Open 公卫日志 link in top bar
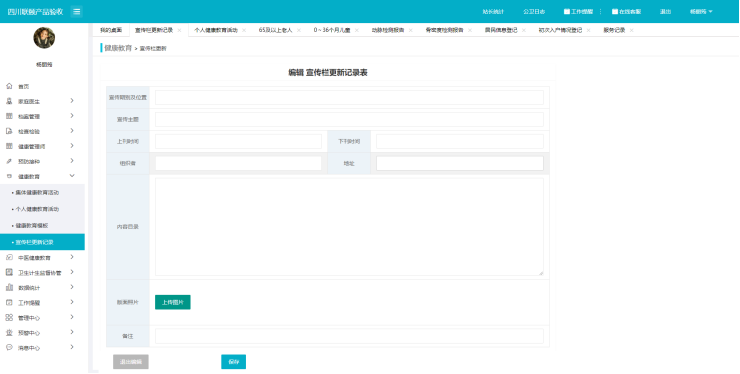 pyautogui.click(x=534, y=12)
